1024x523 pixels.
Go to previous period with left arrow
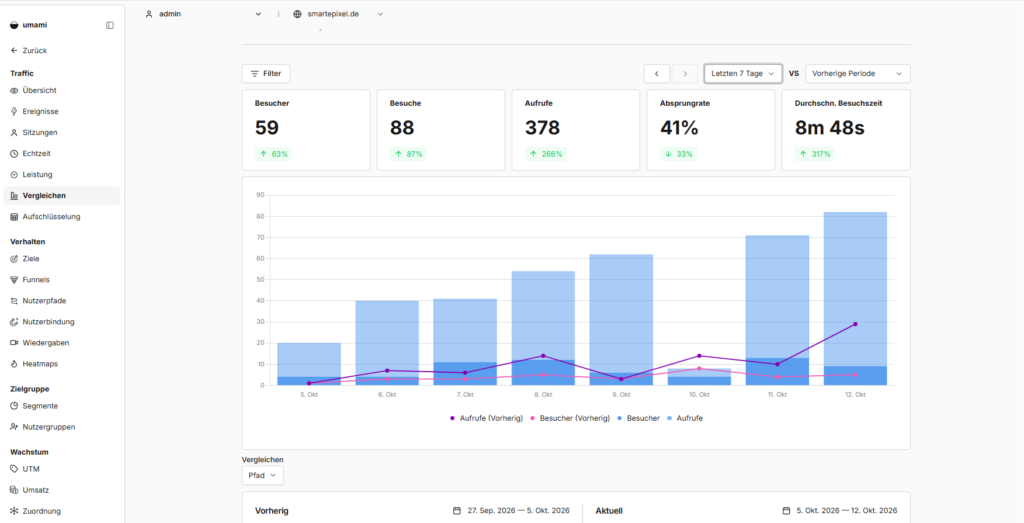coord(656,74)
